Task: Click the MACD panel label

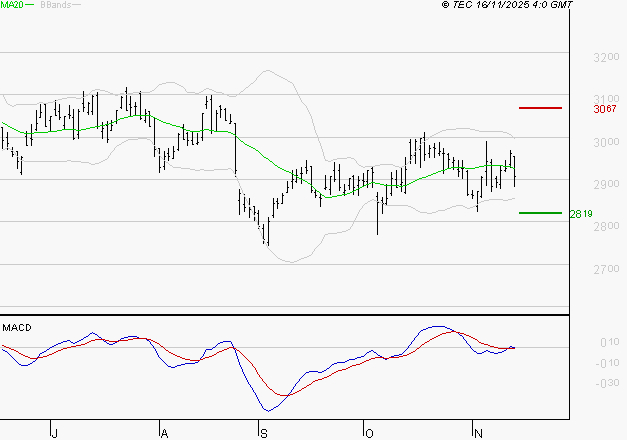Action: point(17,328)
